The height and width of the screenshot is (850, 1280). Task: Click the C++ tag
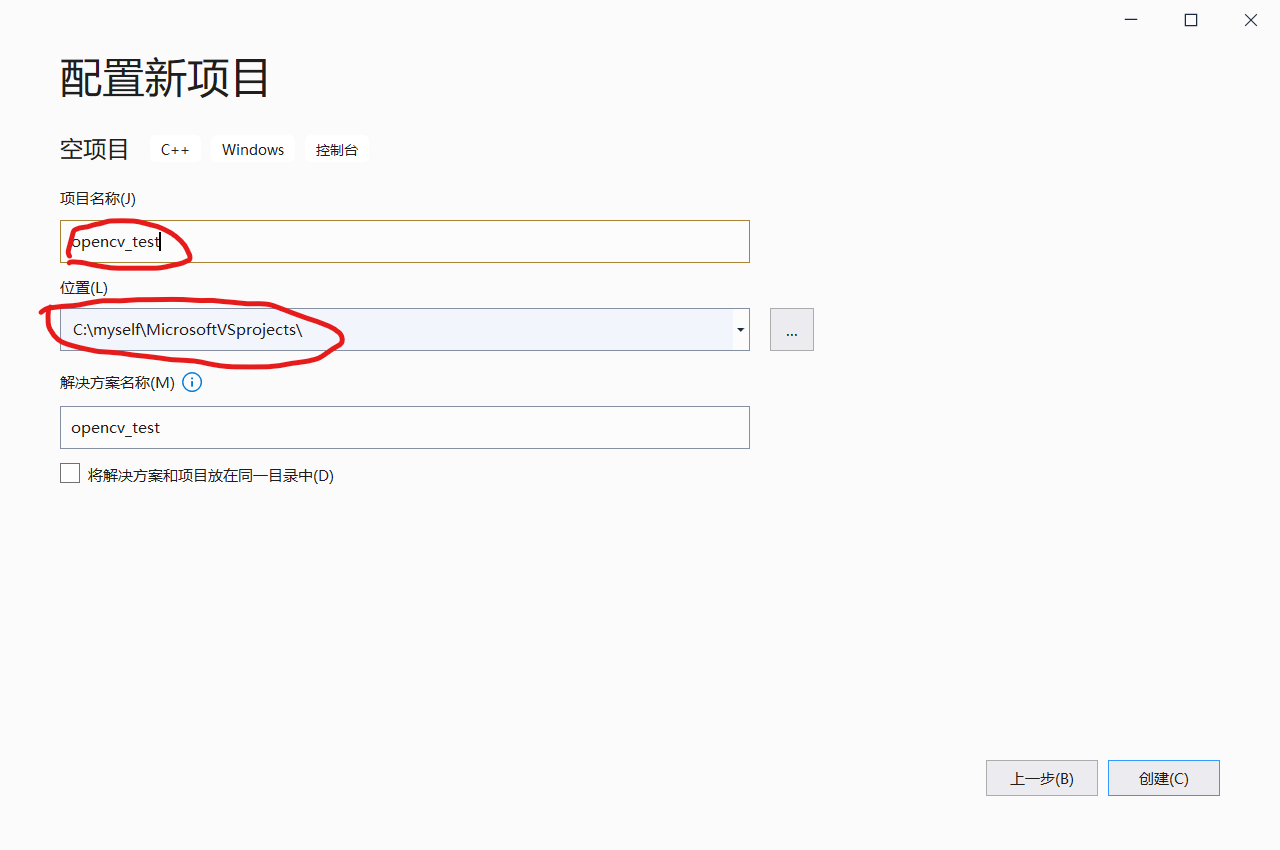[x=175, y=149]
